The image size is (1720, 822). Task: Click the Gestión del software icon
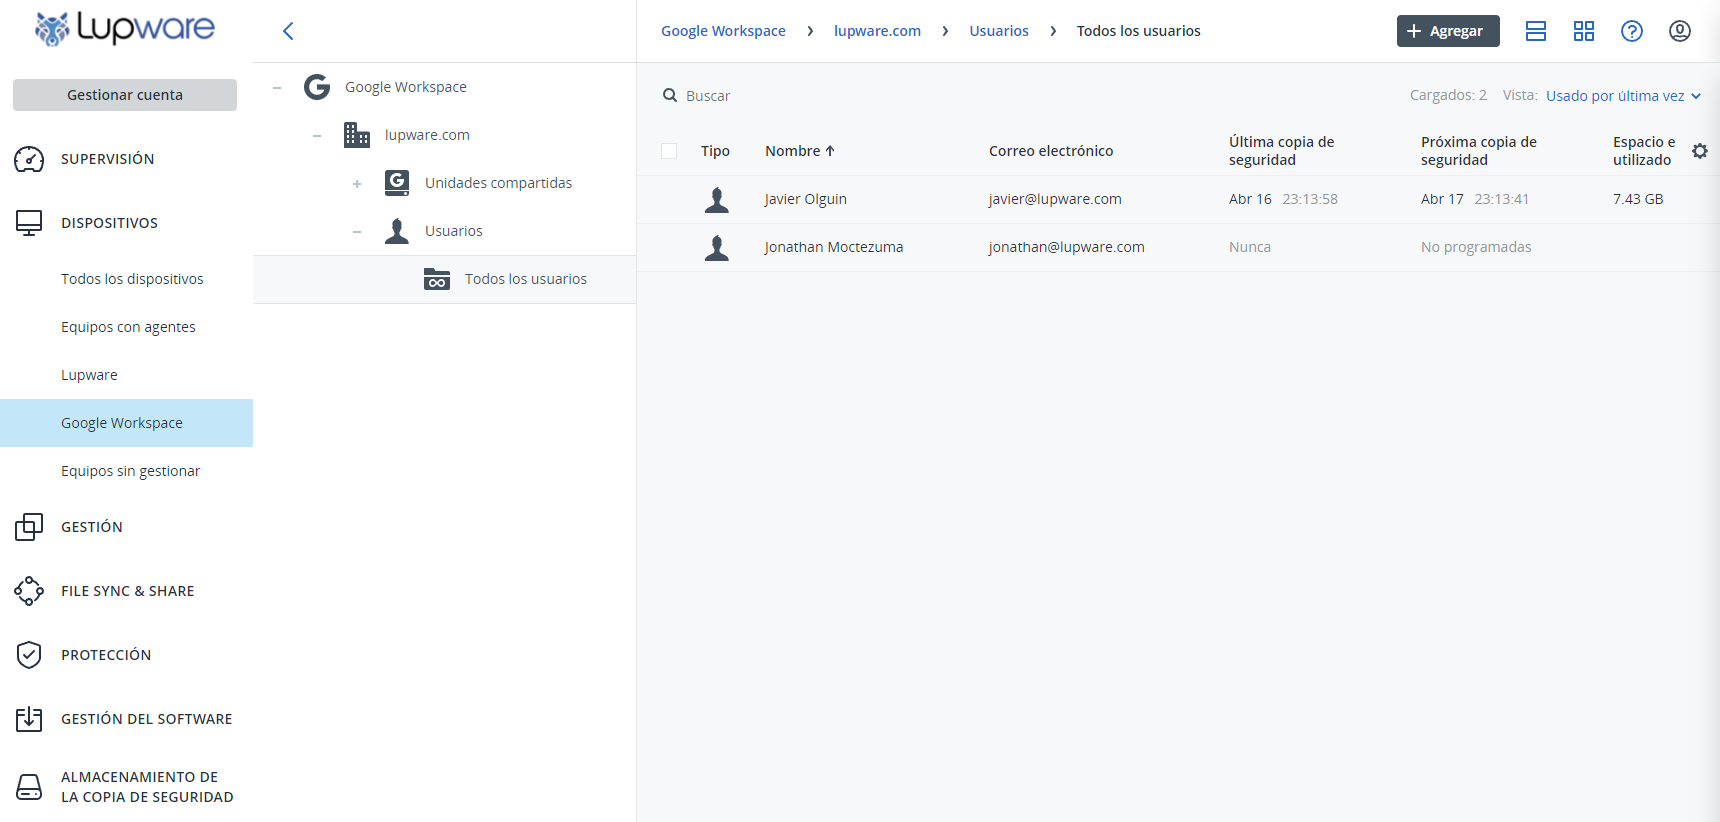(29, 719)
